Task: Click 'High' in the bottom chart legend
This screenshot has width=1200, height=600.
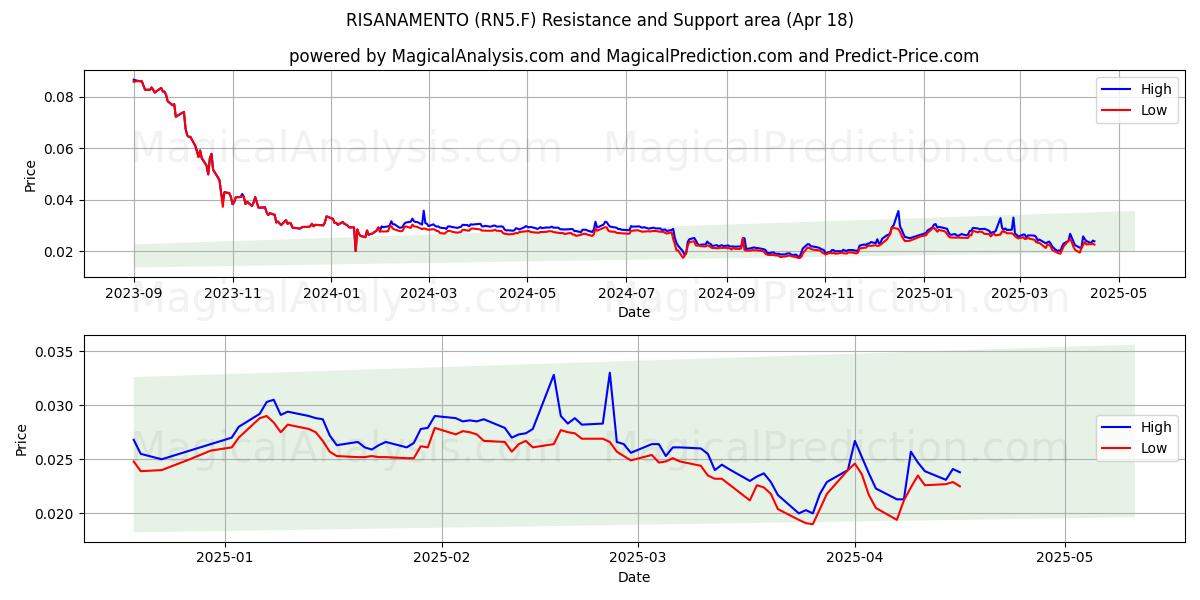Action: (1156, 427)
